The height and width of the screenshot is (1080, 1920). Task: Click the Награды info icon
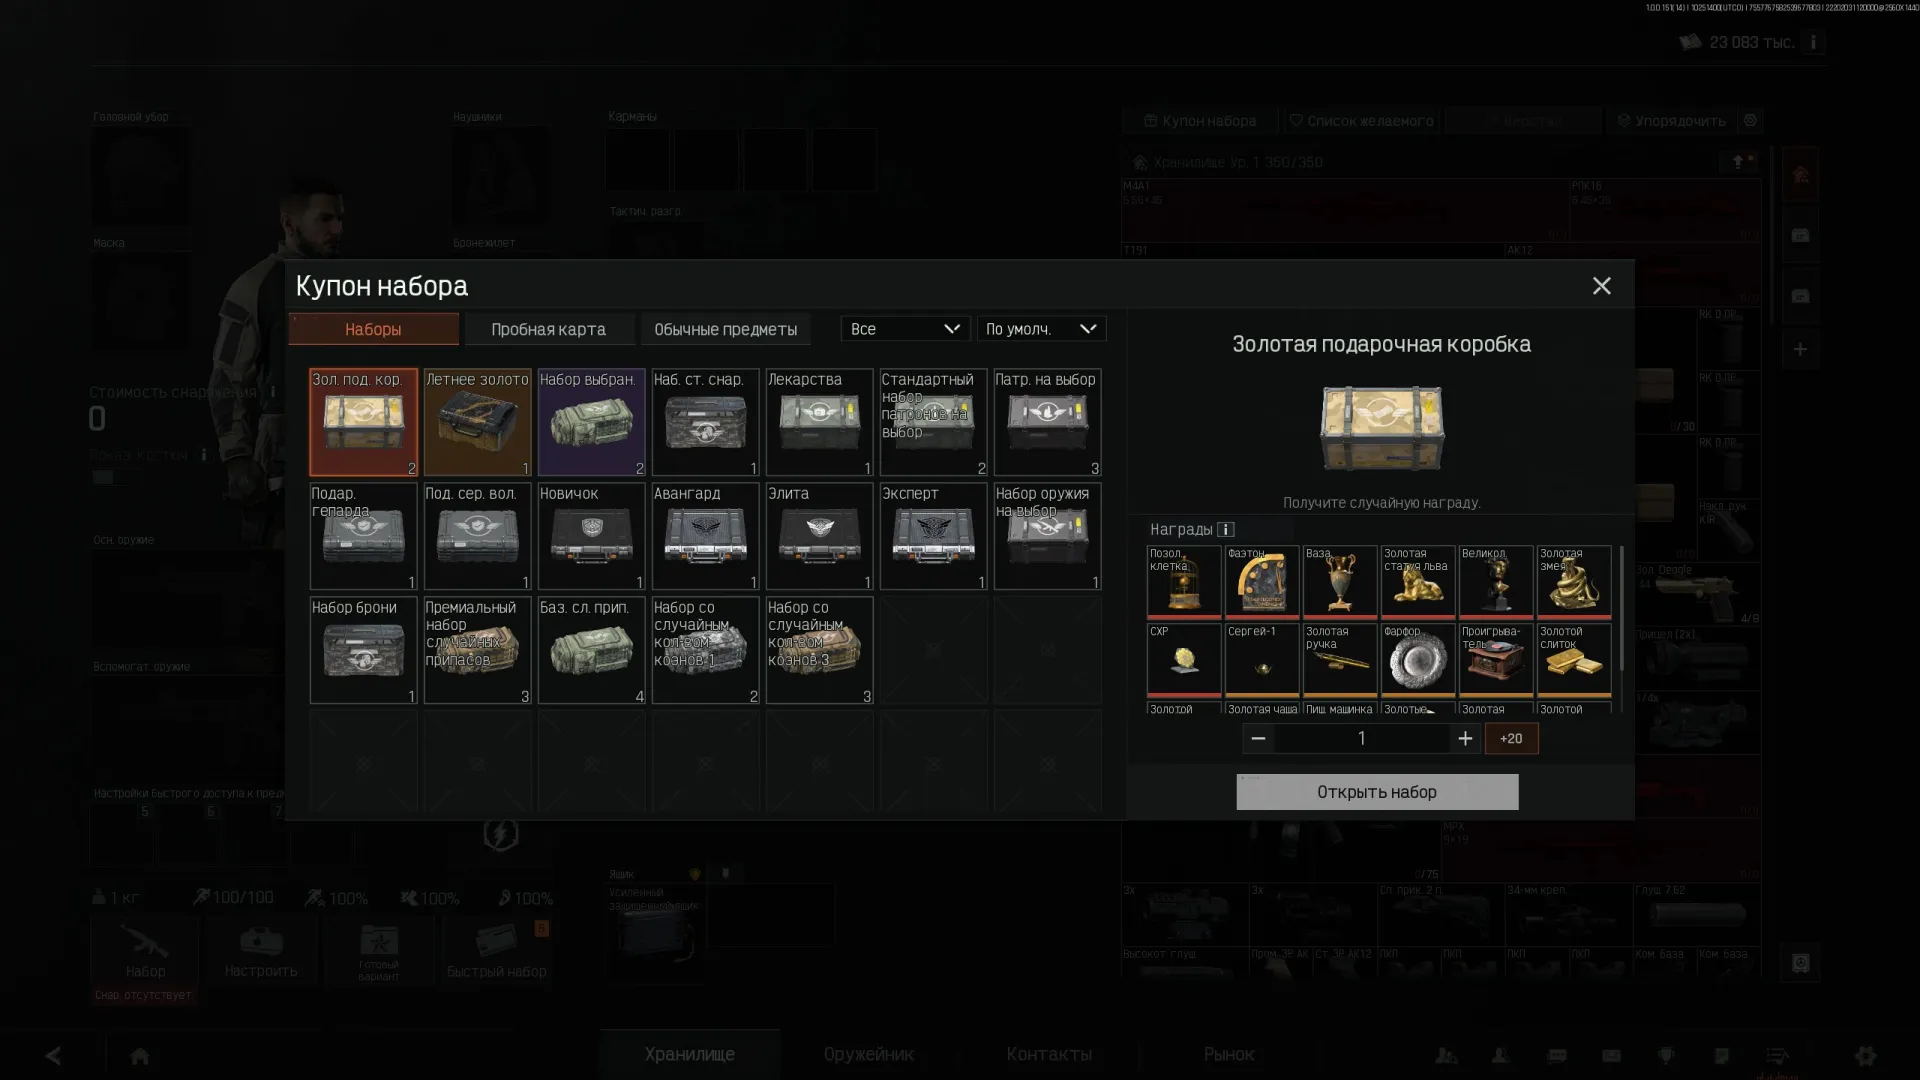tap(1226, 529)
